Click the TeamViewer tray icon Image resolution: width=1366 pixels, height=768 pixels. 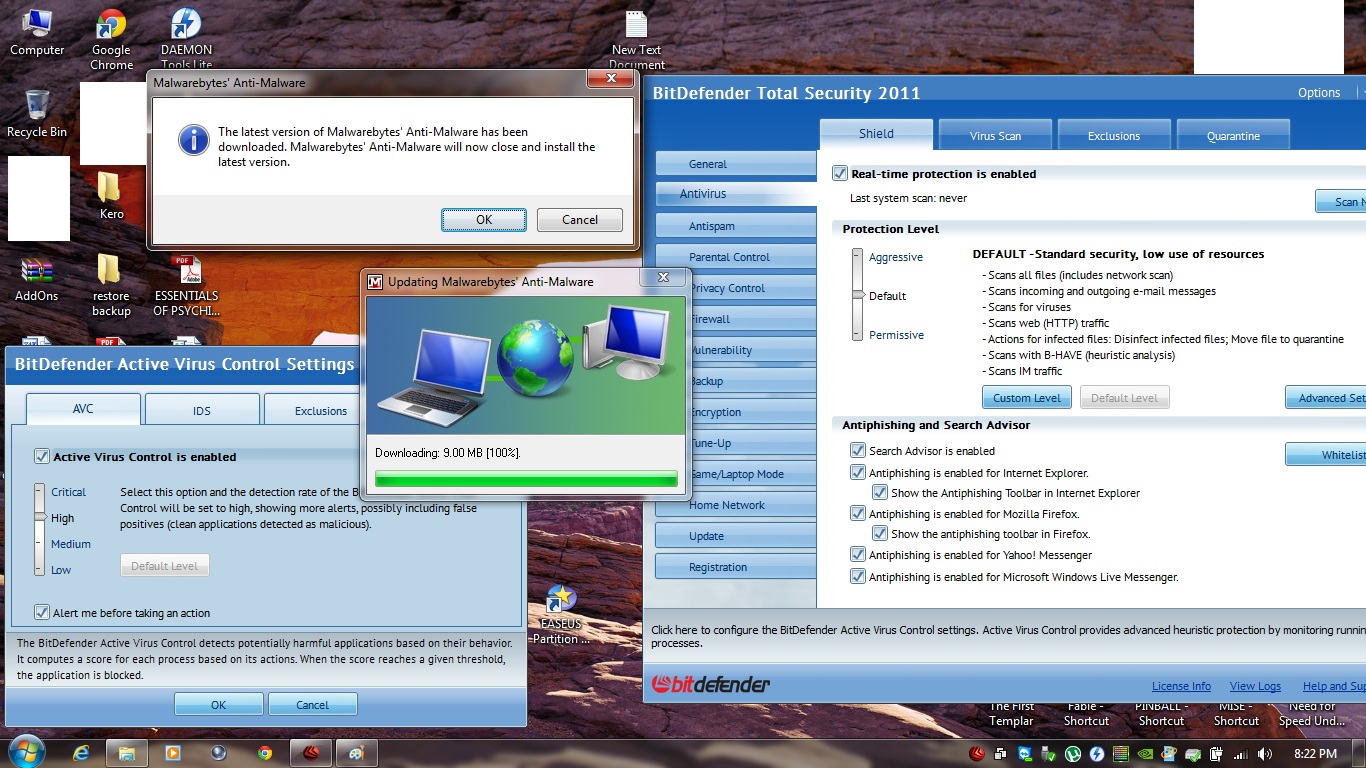click(1025, 754)
